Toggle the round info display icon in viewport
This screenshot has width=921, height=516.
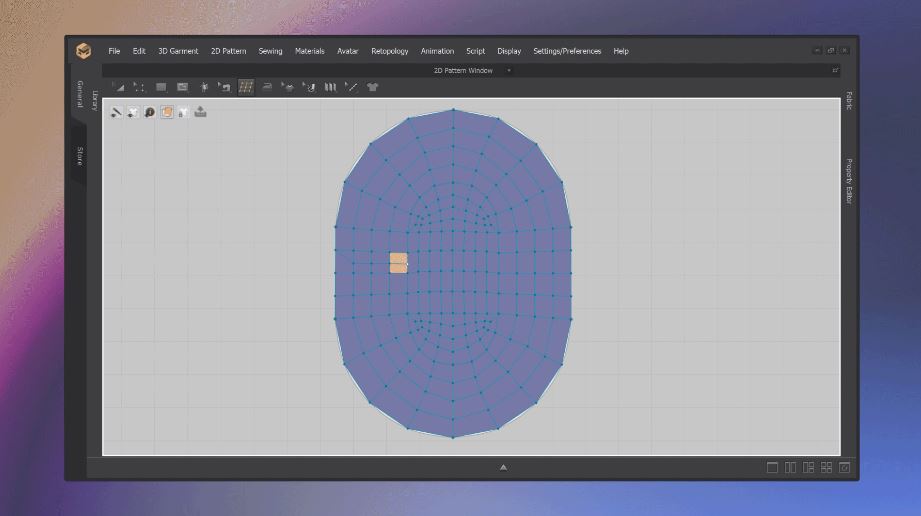pos(150,112)
